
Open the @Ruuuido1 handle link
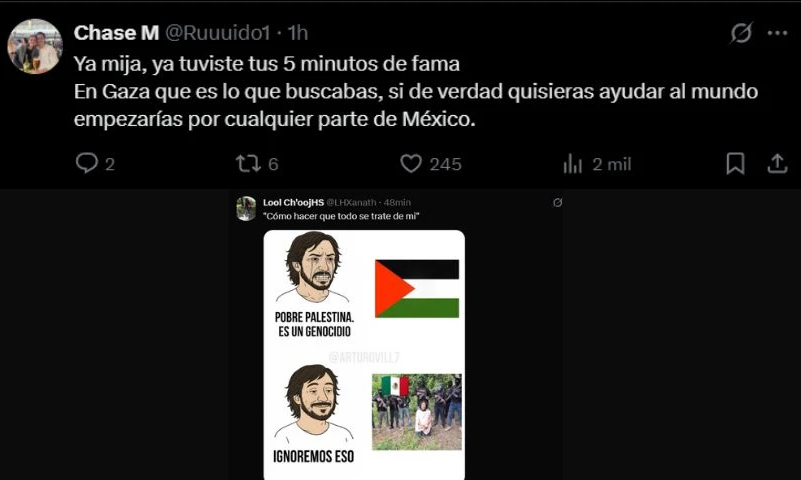tap(217, 33)
